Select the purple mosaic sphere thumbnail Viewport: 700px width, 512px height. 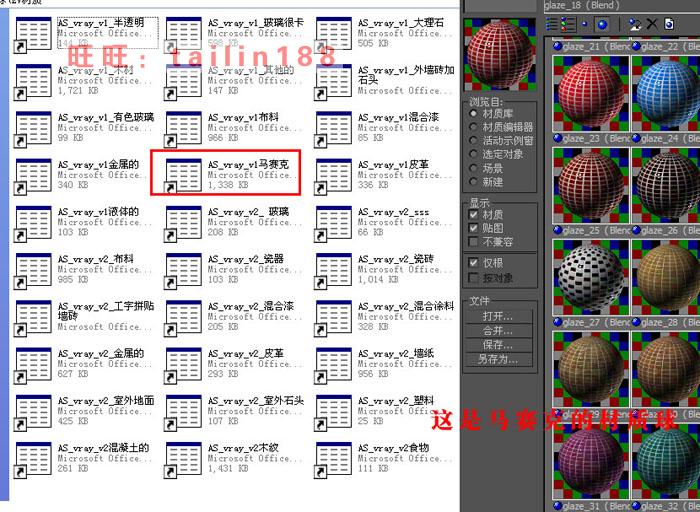pos(591,461)
